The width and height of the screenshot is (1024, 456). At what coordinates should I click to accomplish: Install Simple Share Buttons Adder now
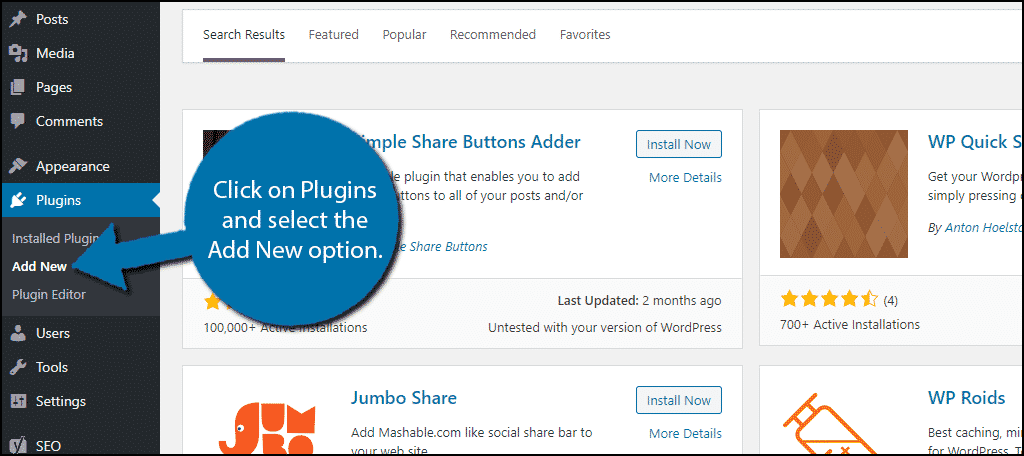679,144
